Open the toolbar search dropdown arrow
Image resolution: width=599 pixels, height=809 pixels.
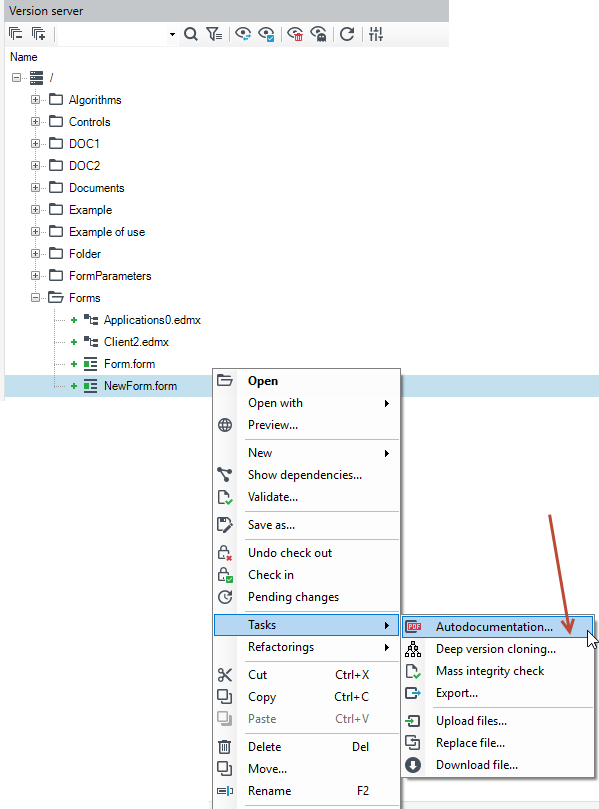[172, 35]
